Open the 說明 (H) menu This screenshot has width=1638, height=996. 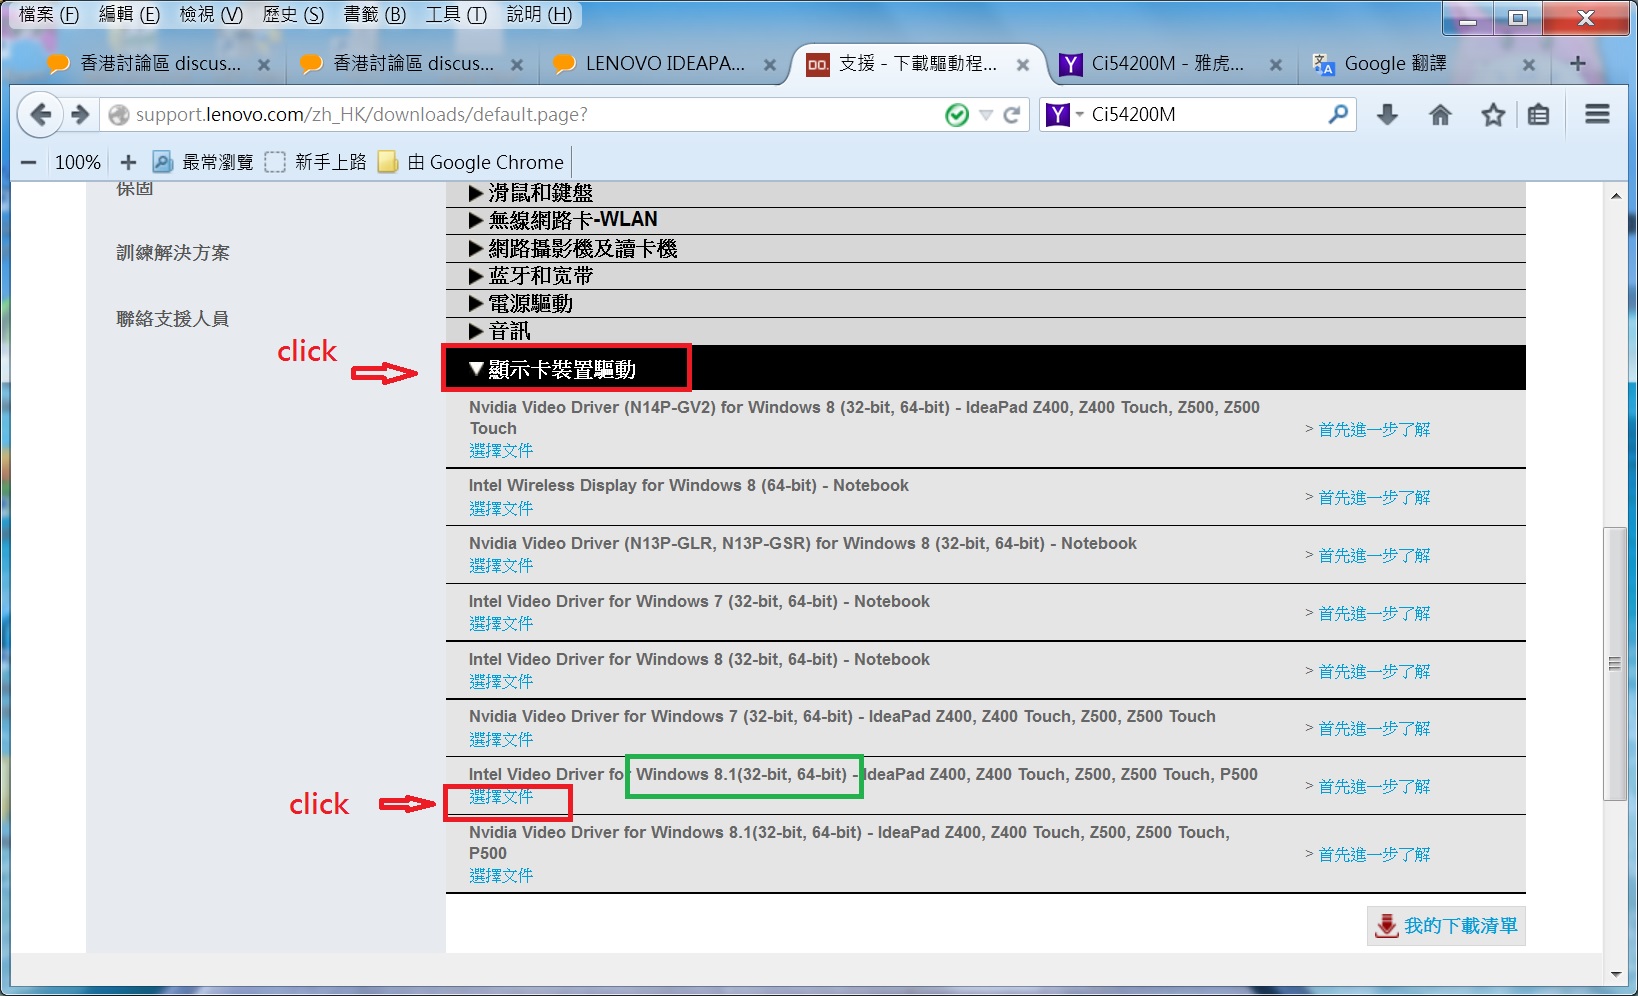(539, 14)
